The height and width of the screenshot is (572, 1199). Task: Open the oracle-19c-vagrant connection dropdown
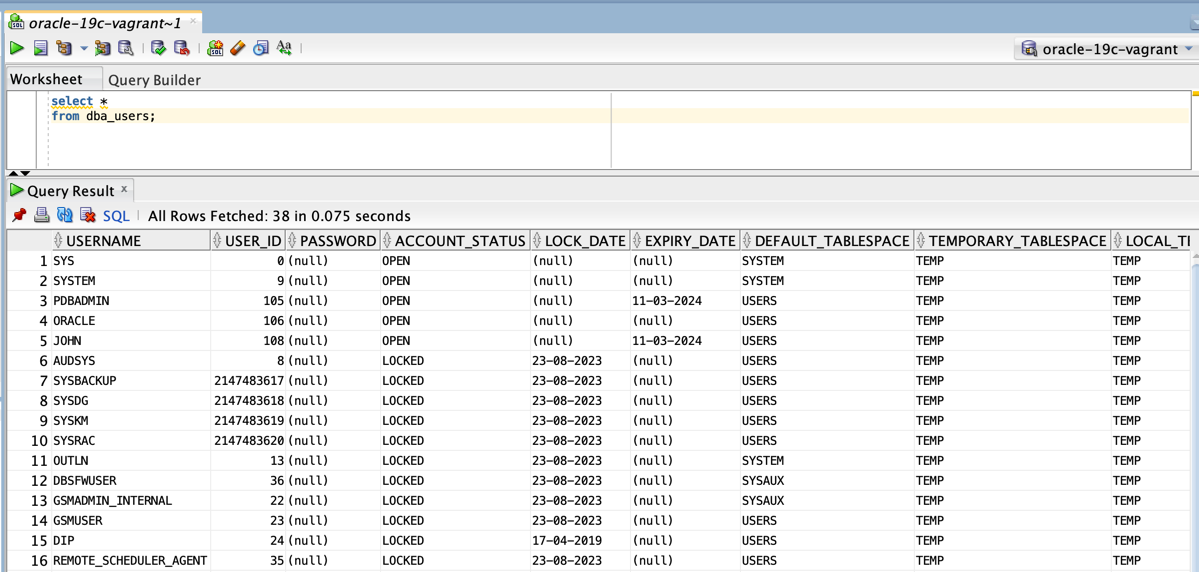point(1188,49)
